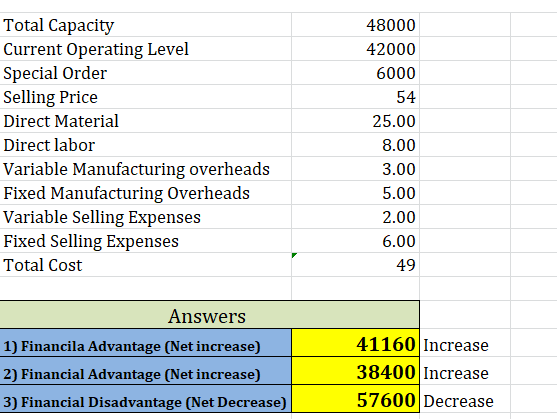The image size is (557, 419).
Task: Select the 'Total Cost' label cell
Action: (146, 265)
